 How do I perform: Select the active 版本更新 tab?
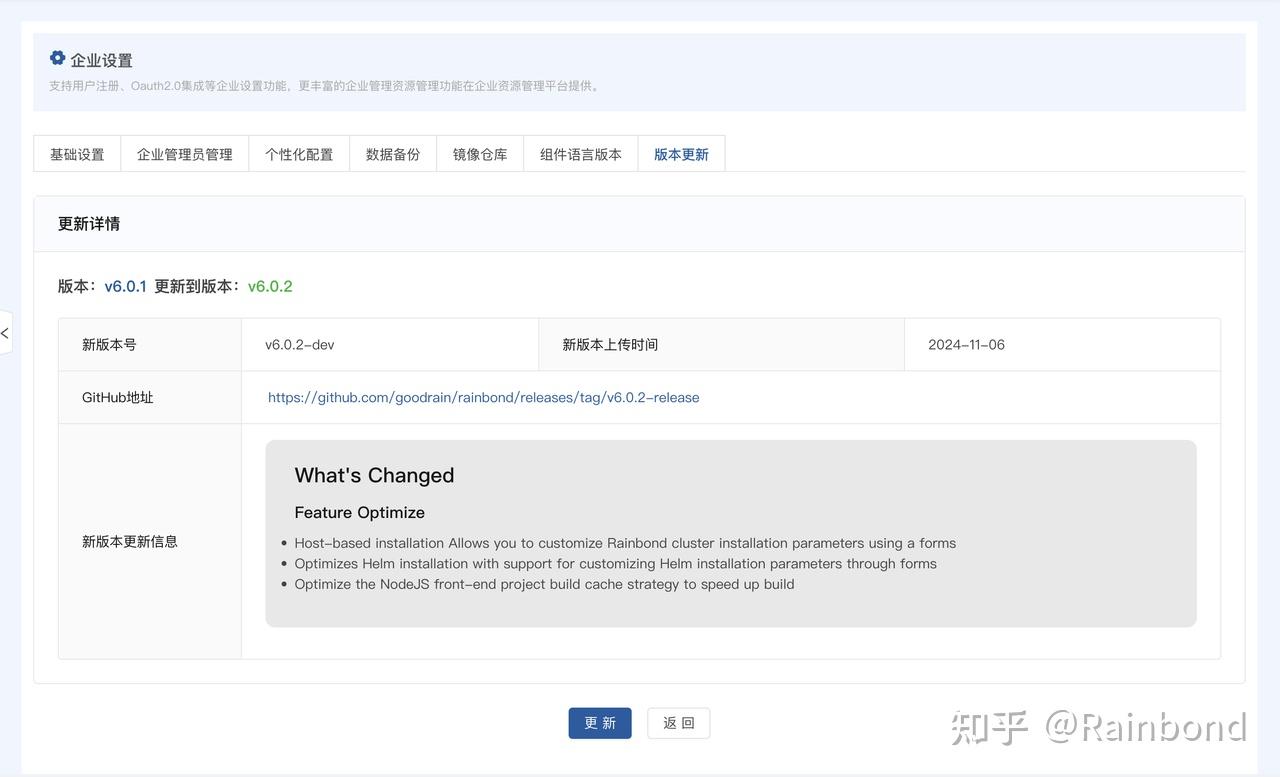[x=681, y=153]
